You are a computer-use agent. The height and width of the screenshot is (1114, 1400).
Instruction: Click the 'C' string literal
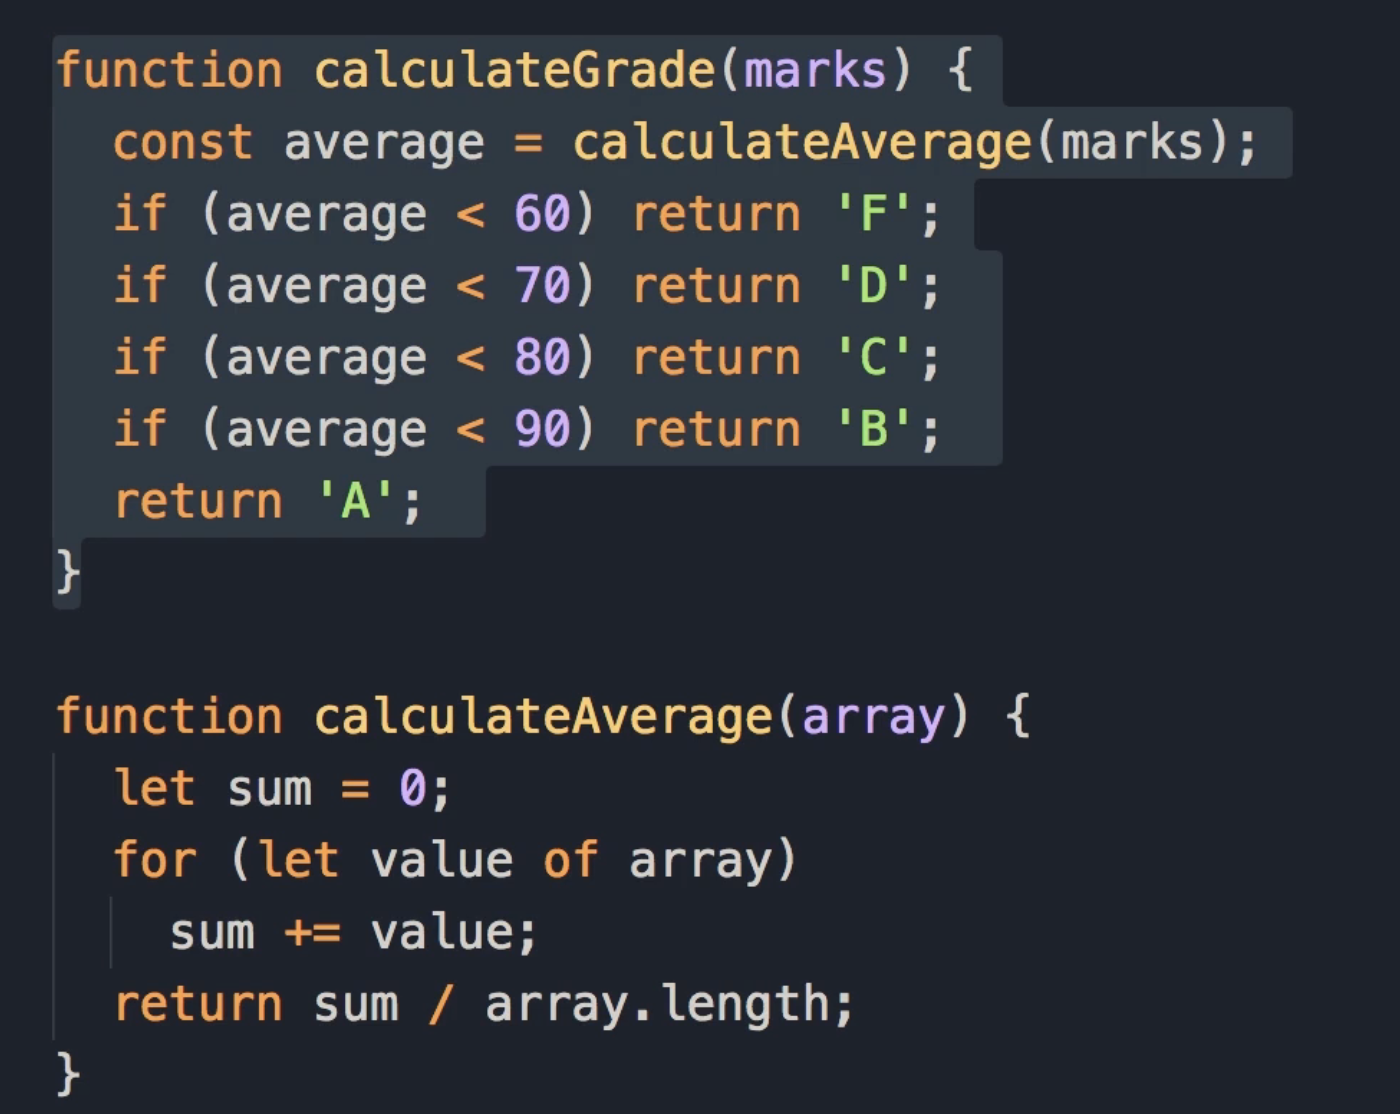[874, 358]
